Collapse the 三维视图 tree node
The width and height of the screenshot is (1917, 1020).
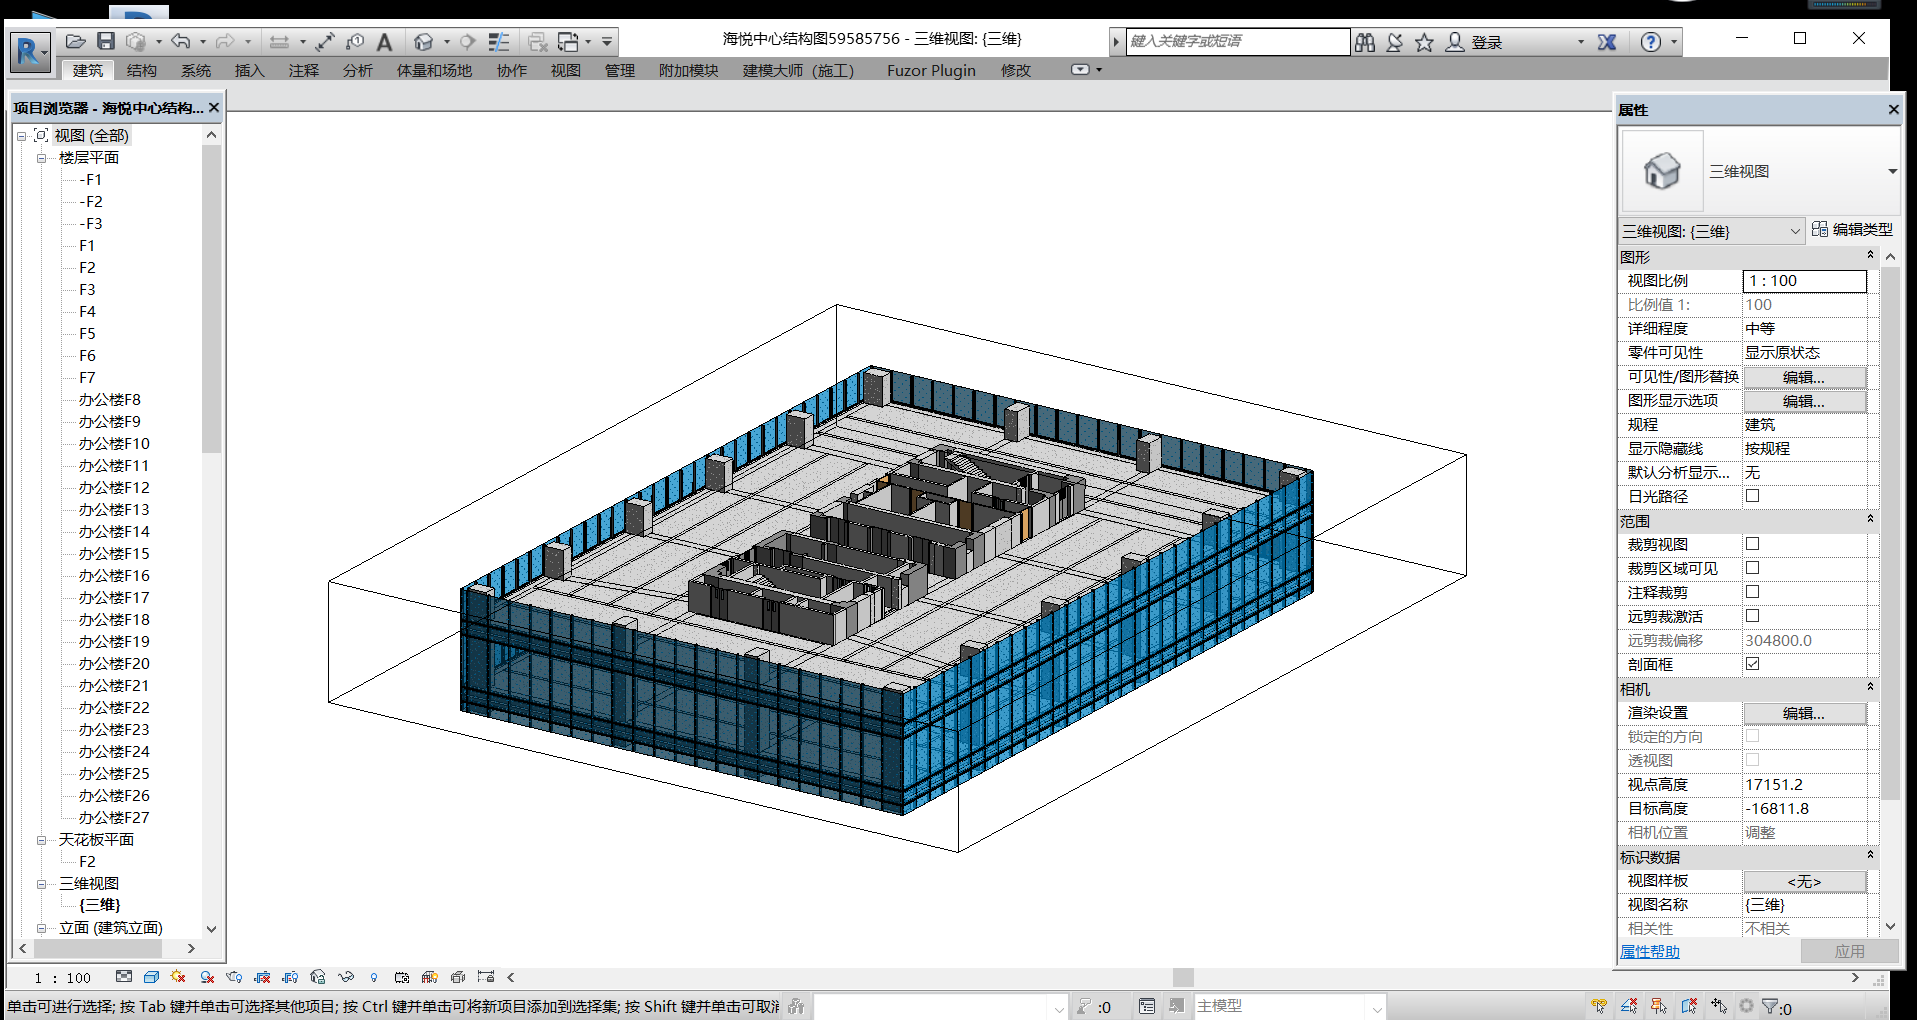[x=41, y=884]
